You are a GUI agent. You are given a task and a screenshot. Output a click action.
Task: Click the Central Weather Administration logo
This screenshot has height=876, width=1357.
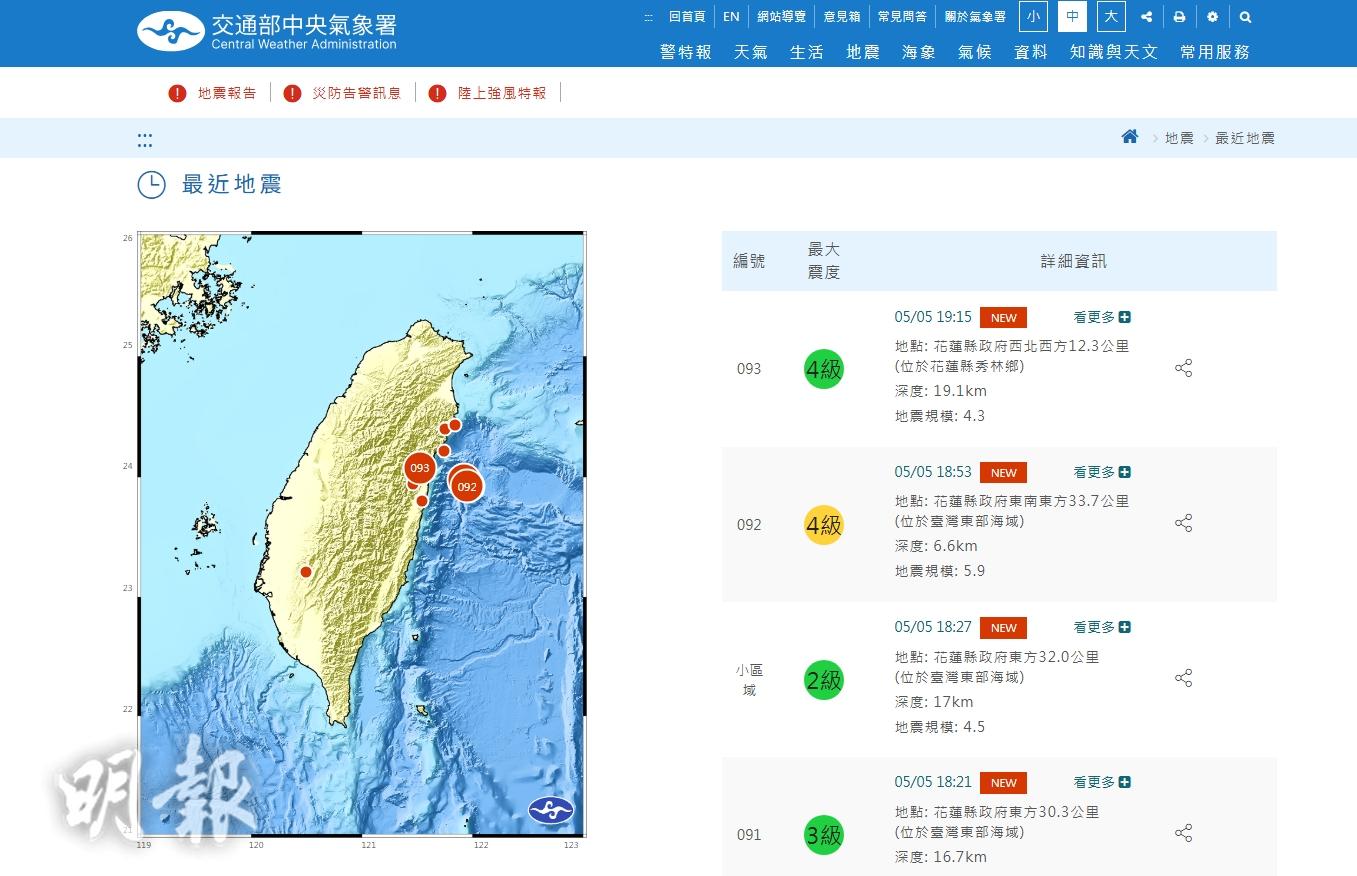click(x=267, y=31)
